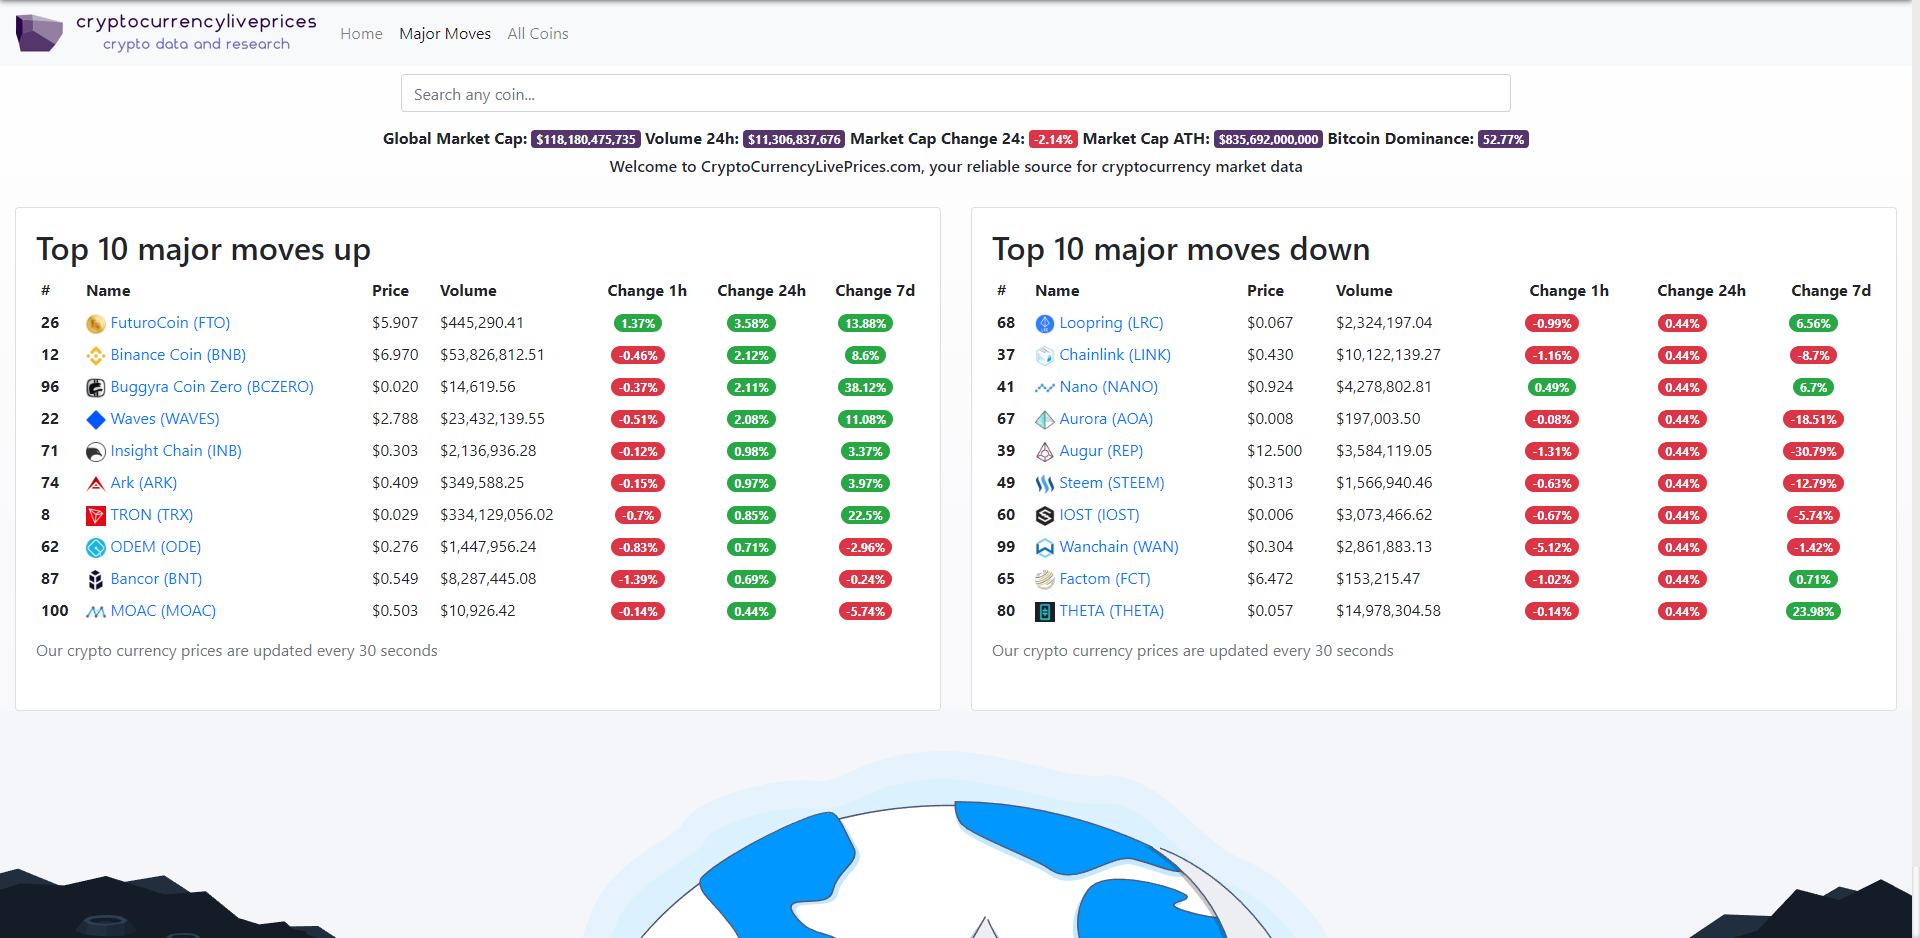Image resolution: width=1920 pixels, height=938 pixels.
Task: Click the THETA coin logo icon
Action: point(1043,611)
